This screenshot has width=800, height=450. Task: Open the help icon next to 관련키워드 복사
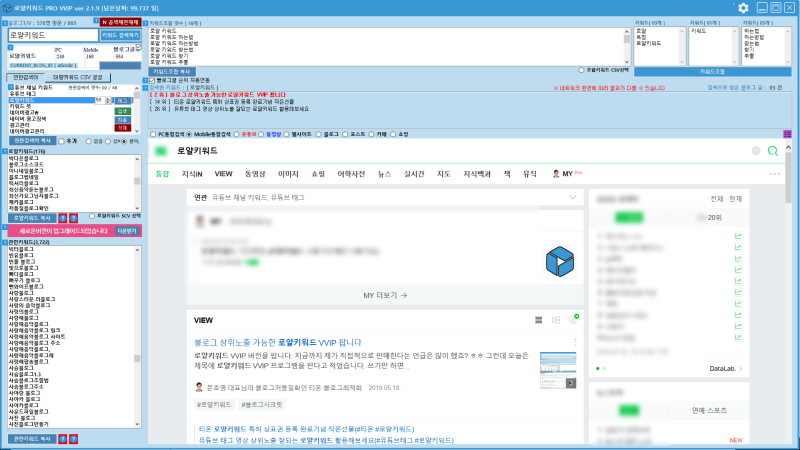pos(63,439)
